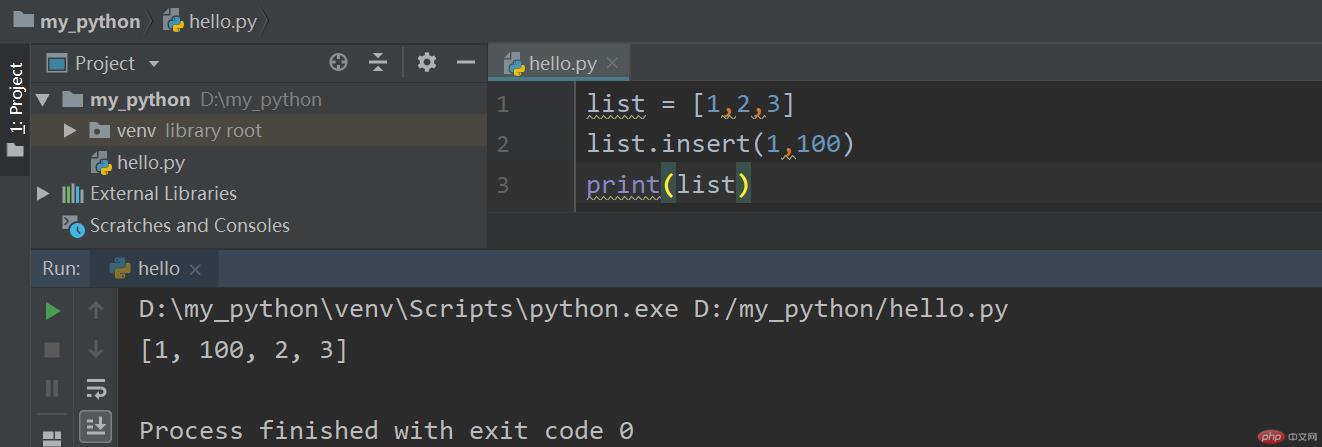Open Project panel settings gear
1322x447 pixels.
427,63
